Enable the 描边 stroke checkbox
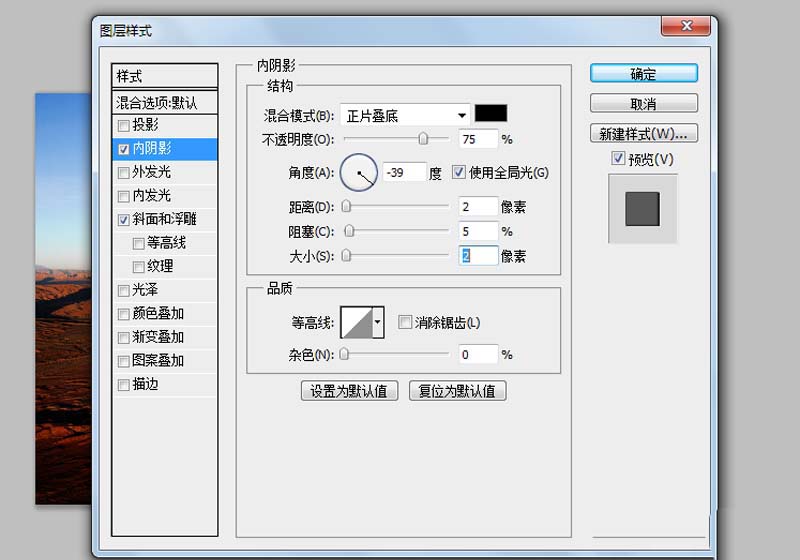Viewport: 800px width, 560px height. click(x=123, y=385)
